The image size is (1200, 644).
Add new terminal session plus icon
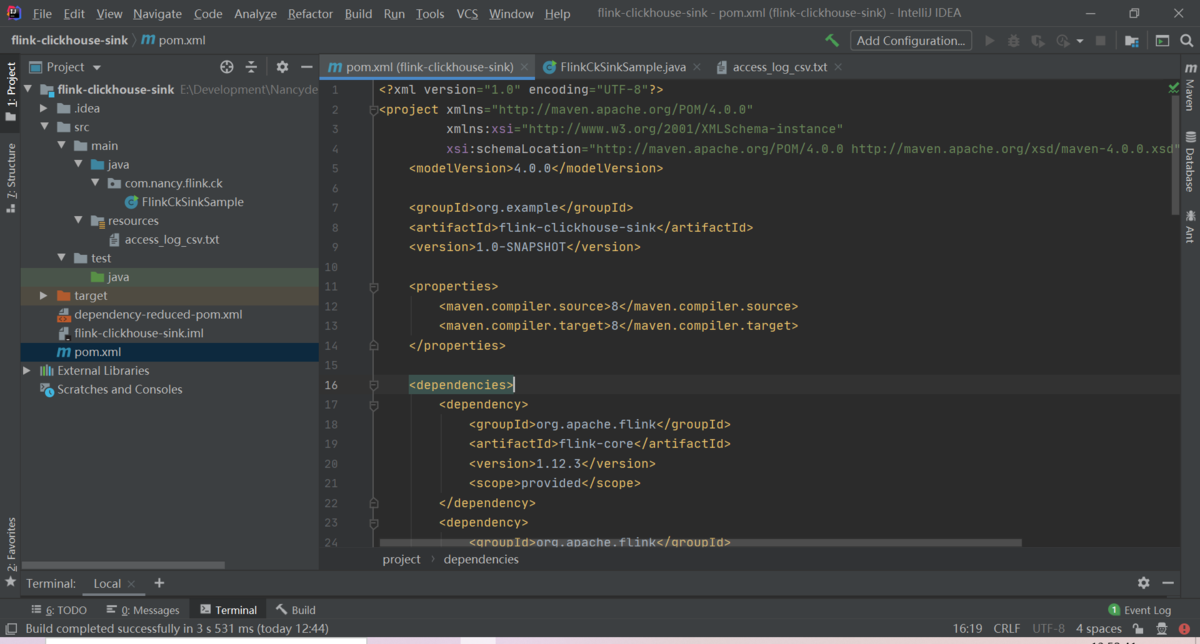(x=158, y=583)
